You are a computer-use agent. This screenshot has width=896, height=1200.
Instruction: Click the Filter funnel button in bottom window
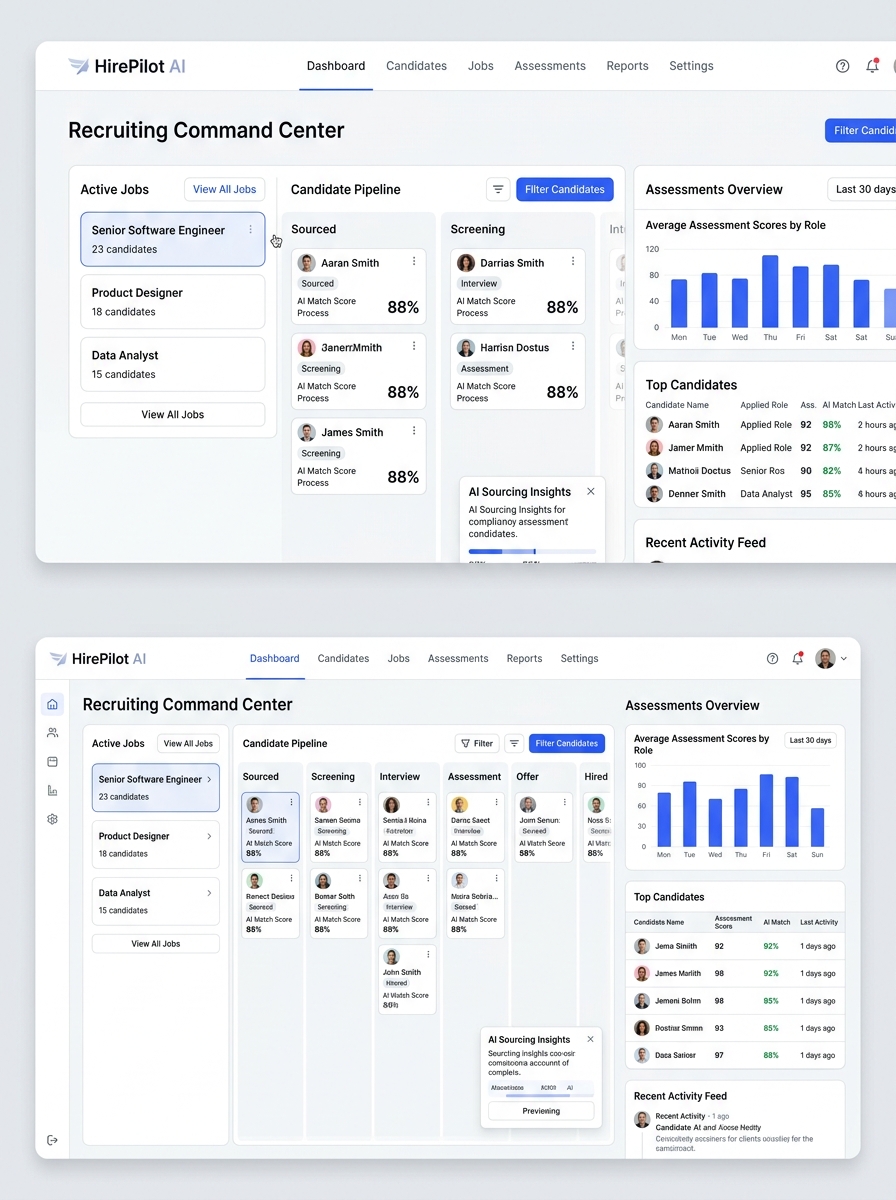[477, 743]
